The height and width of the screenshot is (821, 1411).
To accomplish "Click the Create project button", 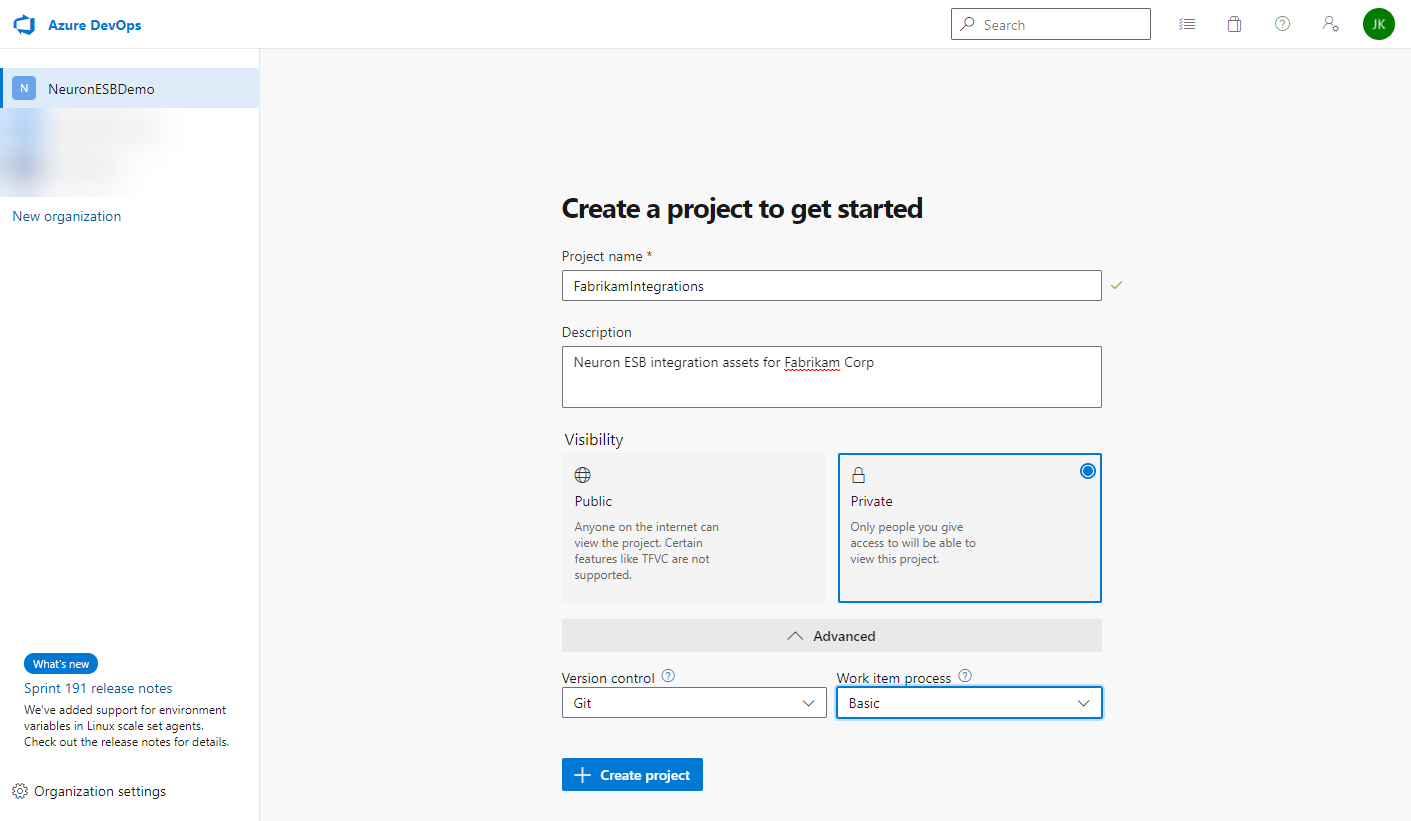I will click(632, 775).
